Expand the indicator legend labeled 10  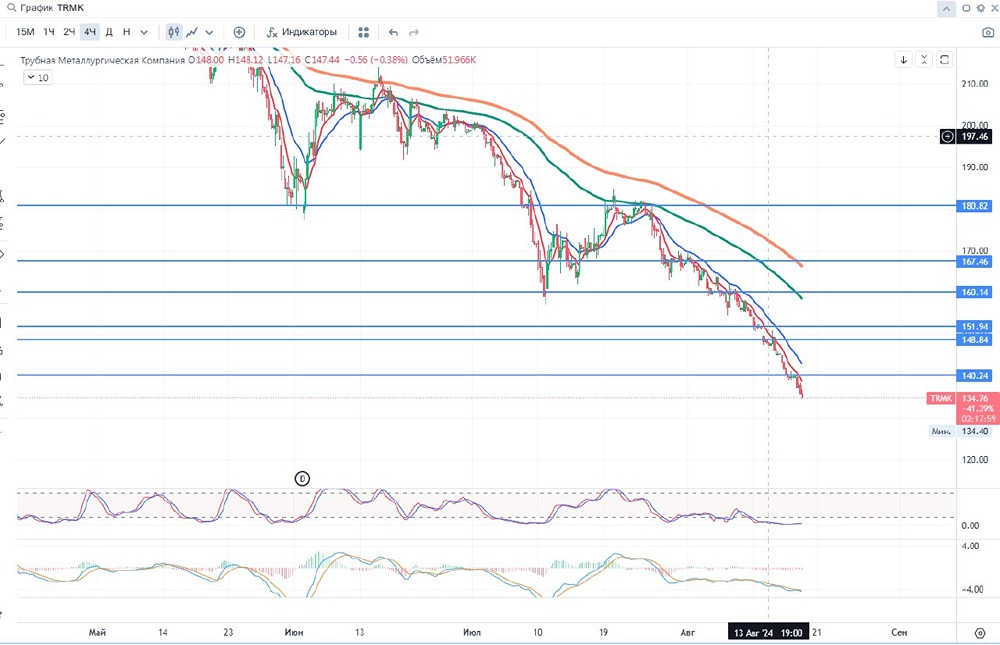pos(38,78)
